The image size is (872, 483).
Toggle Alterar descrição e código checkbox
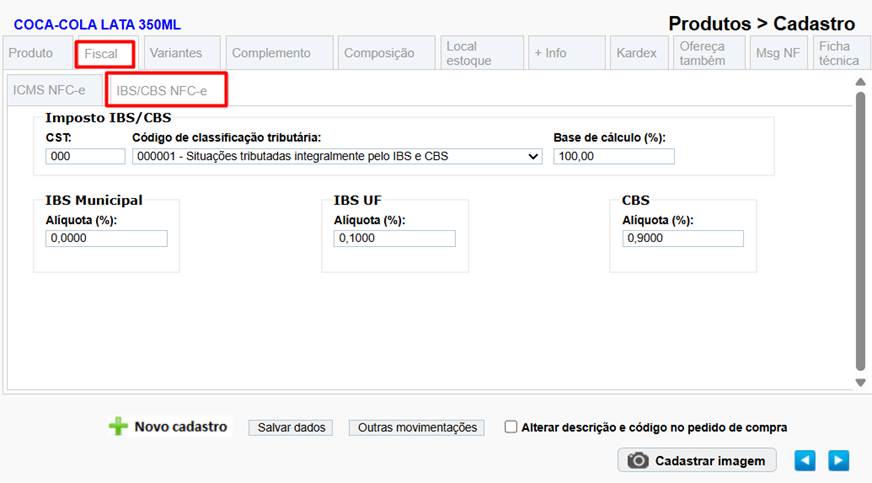[x=511, y=427]
